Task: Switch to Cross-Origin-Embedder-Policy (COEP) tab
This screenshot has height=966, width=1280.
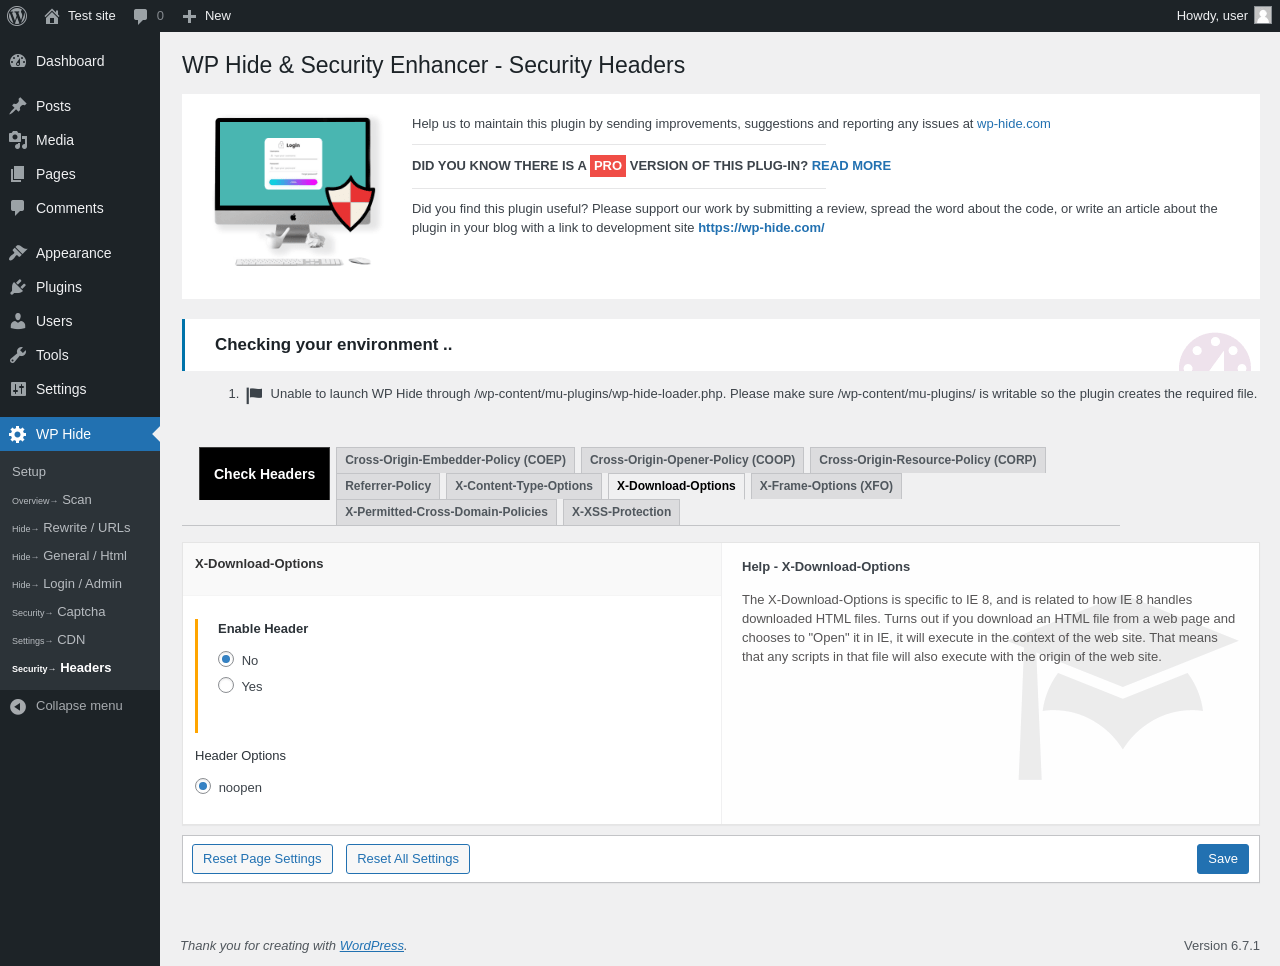Action: (455, 460)
